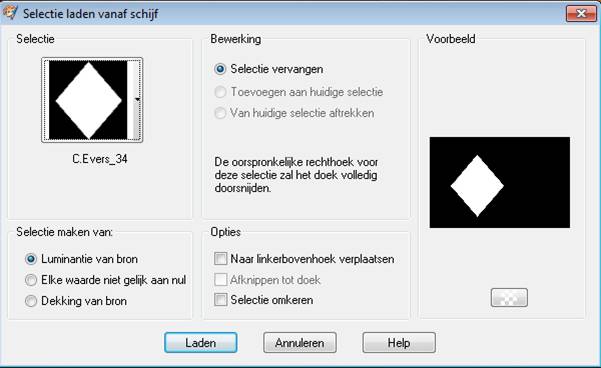Click the dialog title bar text
The image size is (601, 368).
[90, 14]
